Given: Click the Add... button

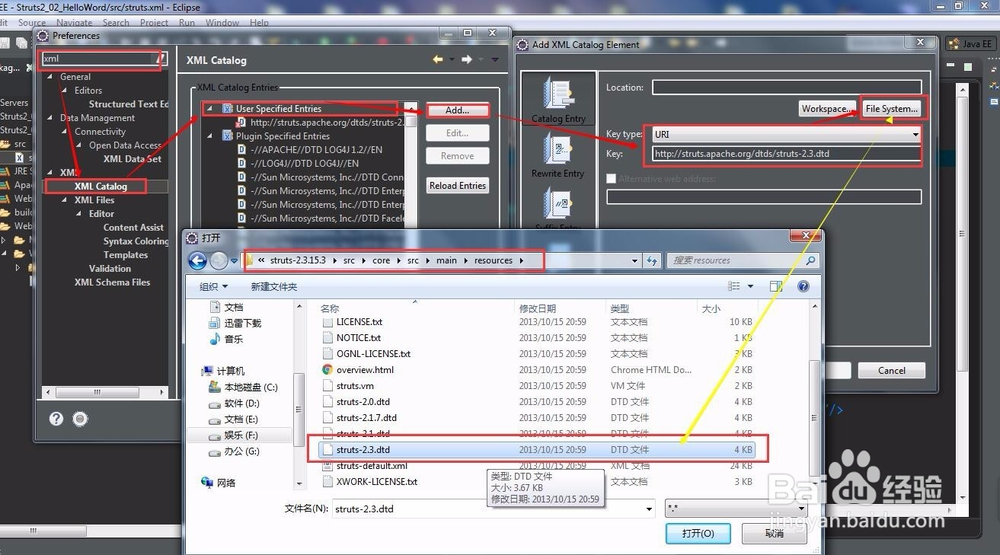Looking at the screenshot, I should coord(457,110).
